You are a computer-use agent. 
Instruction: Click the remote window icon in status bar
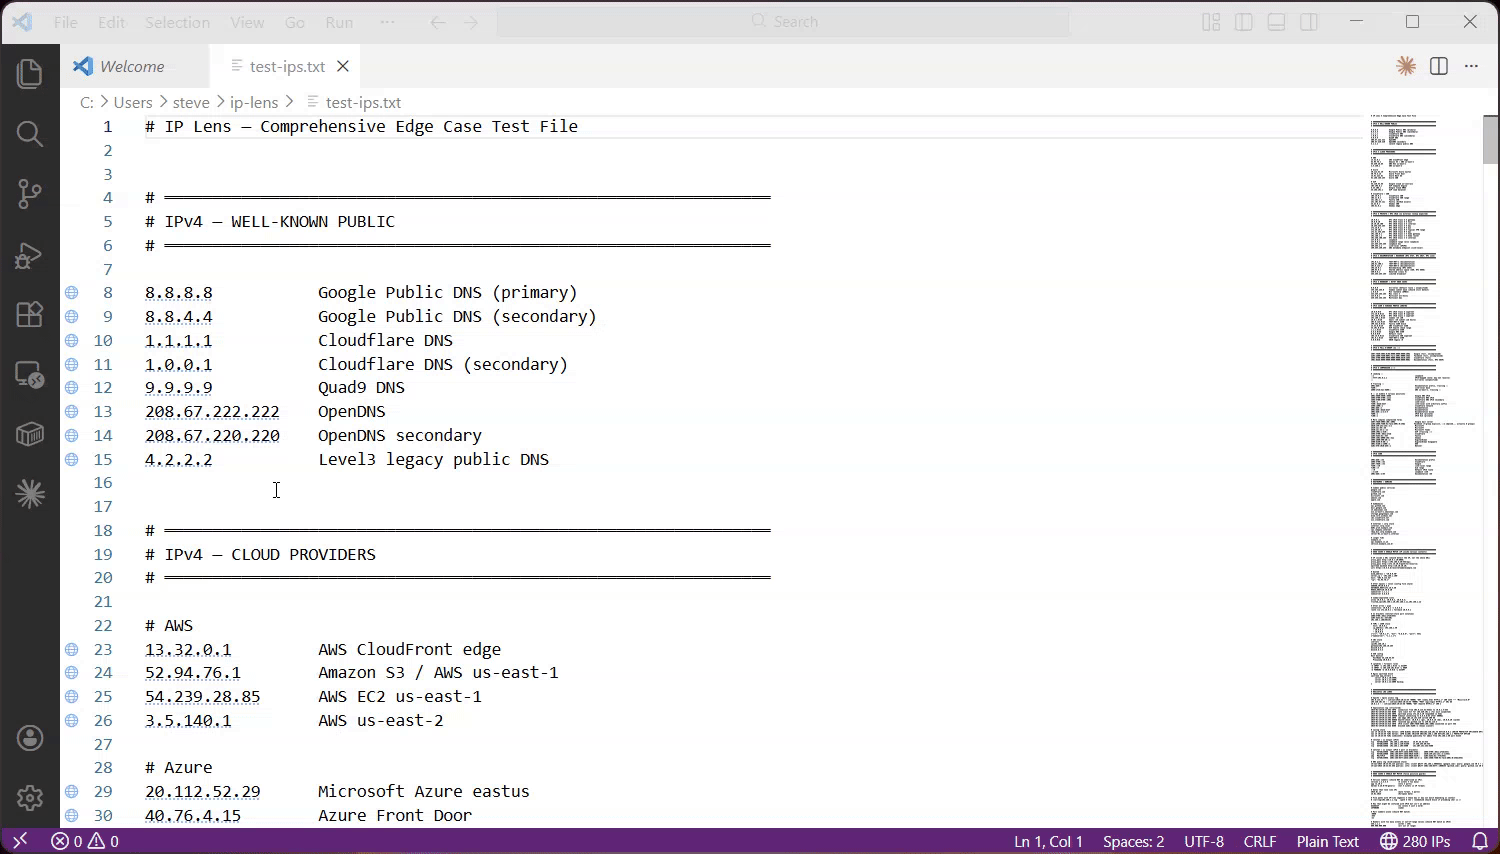19,841
